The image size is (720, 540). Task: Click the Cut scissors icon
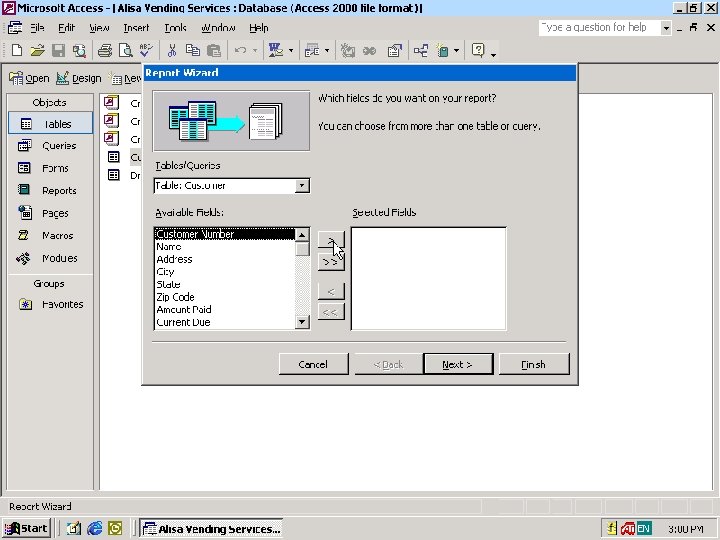(x=172, y=50)
